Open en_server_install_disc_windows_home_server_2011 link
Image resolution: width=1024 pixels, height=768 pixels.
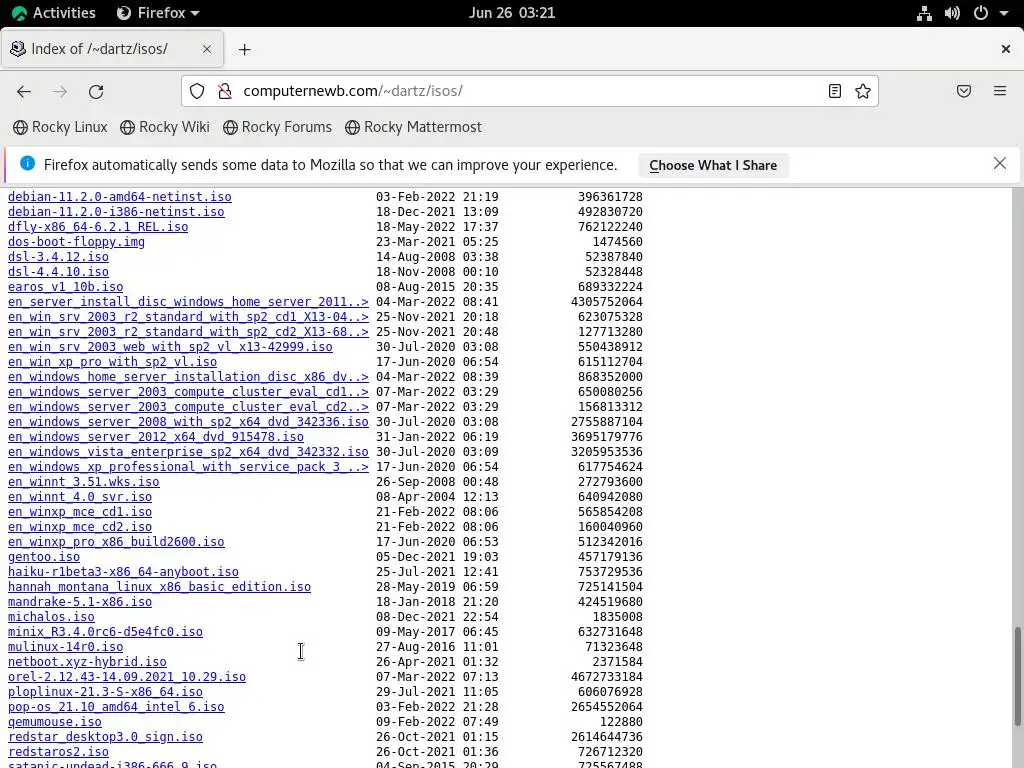tap(188, 302)
